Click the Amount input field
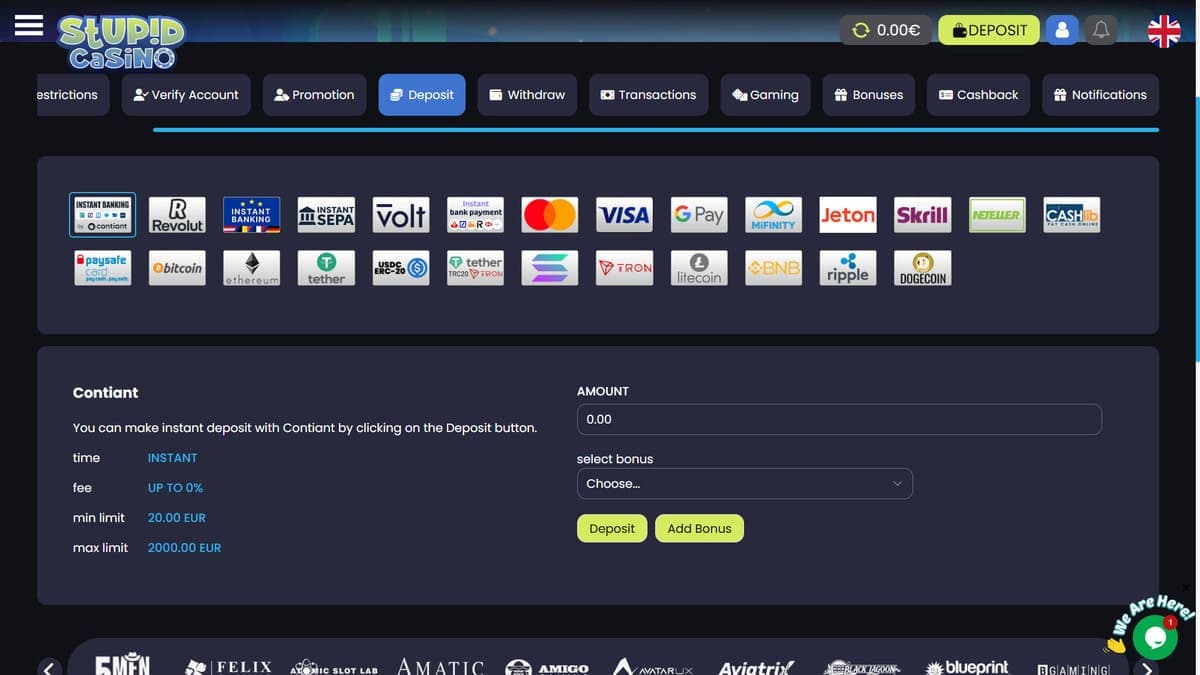The height and width of the screenshot is (675, 1200). pos(839,419)
